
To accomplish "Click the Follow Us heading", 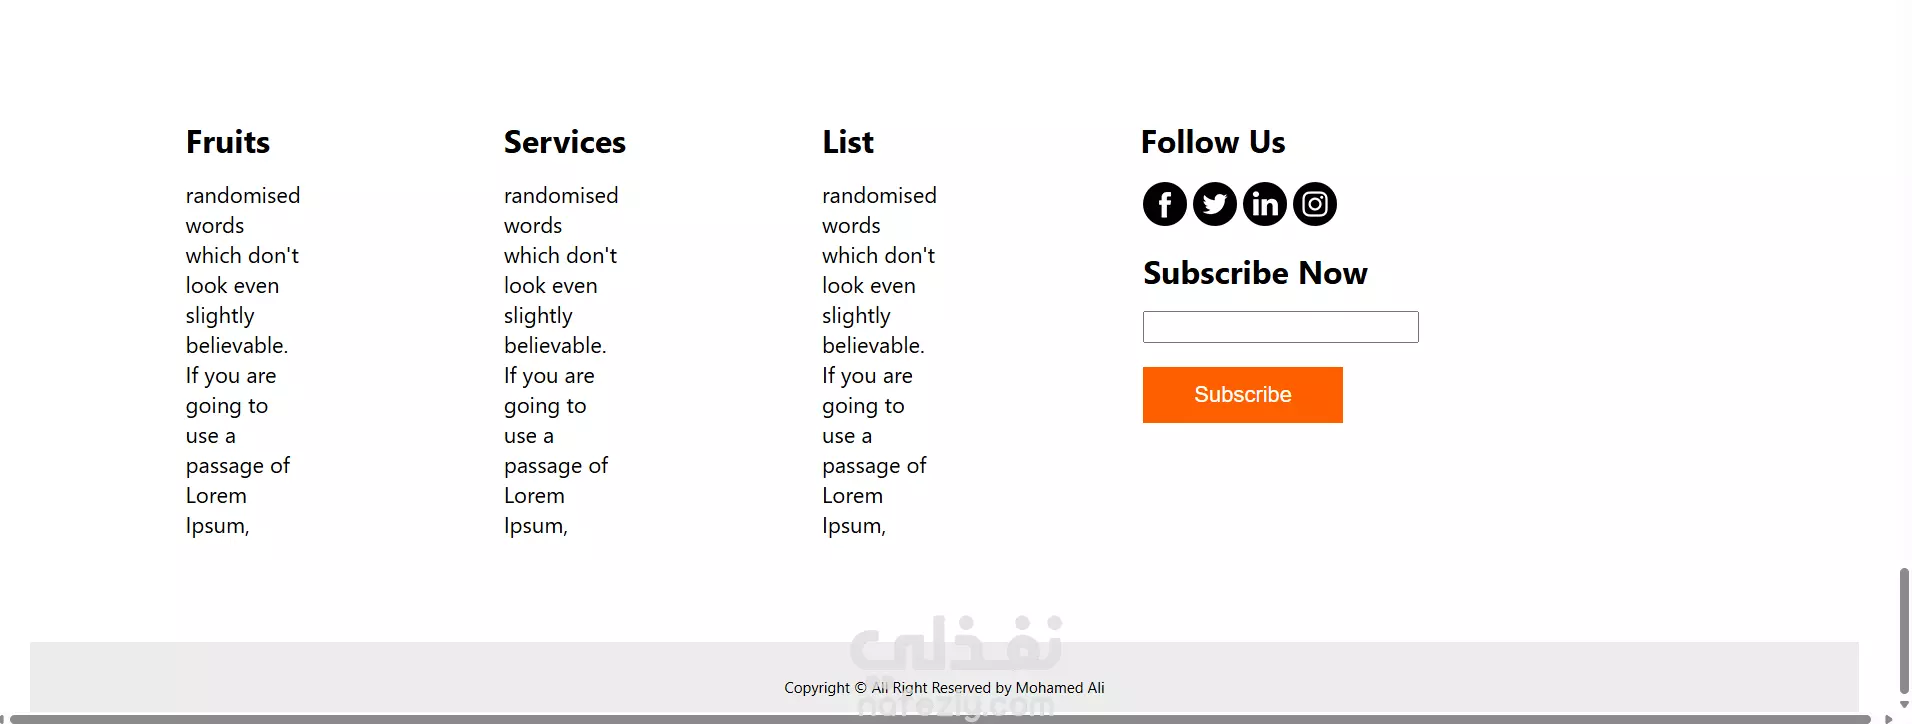I will pos(1213,142).
